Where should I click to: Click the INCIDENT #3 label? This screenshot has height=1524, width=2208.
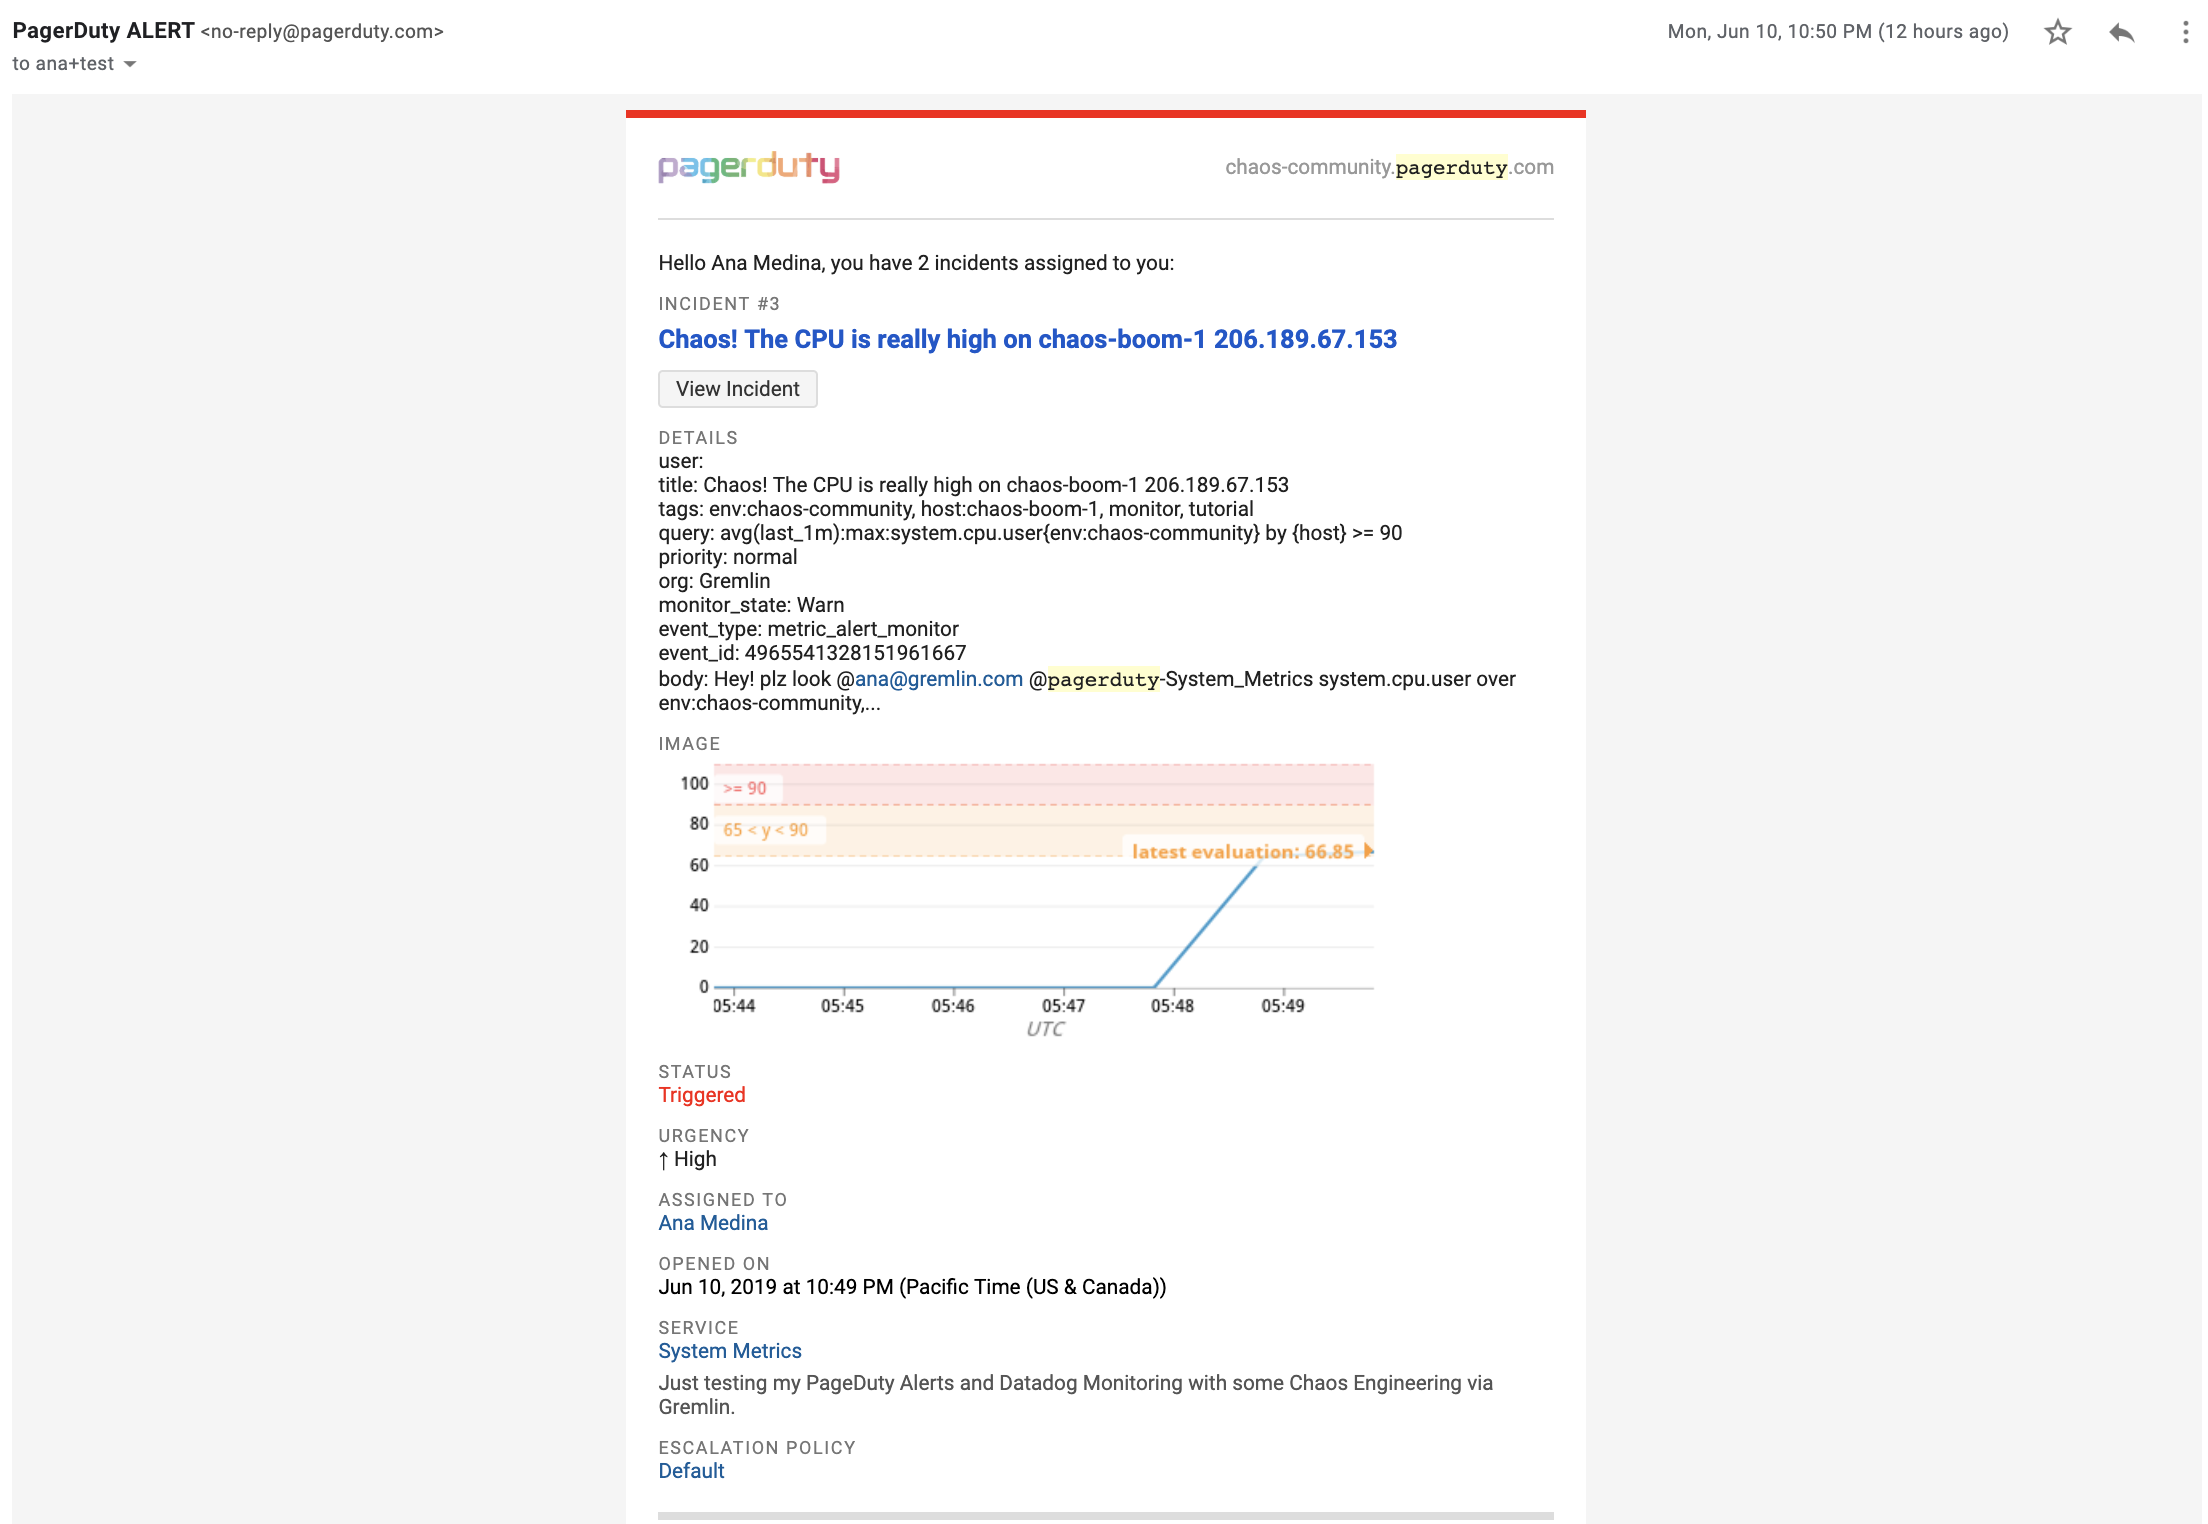point(719,304)
